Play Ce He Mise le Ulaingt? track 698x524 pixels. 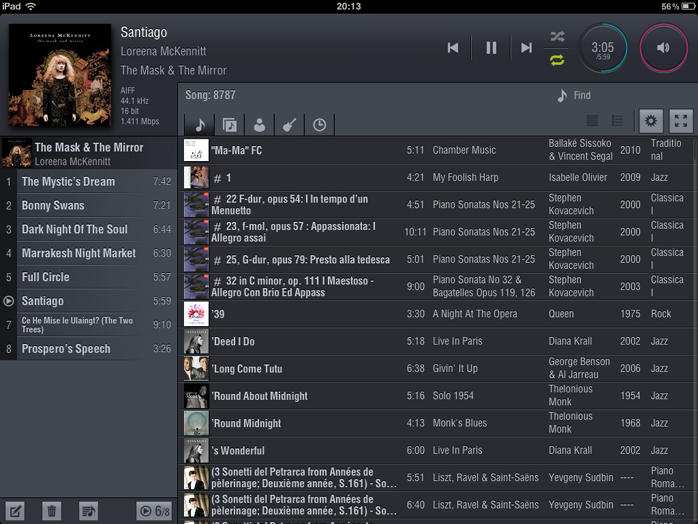pyautogui.click(x=89, y=325)
